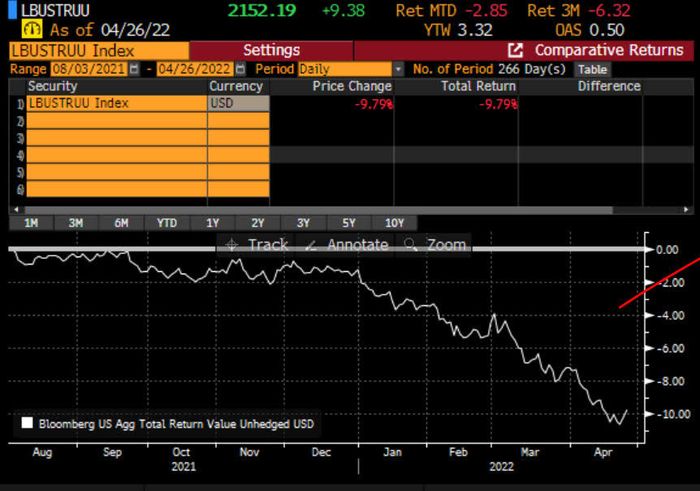Select the Annotate pencil icon
The height and width of the screenshot is (491, 700).
[312, 245]
